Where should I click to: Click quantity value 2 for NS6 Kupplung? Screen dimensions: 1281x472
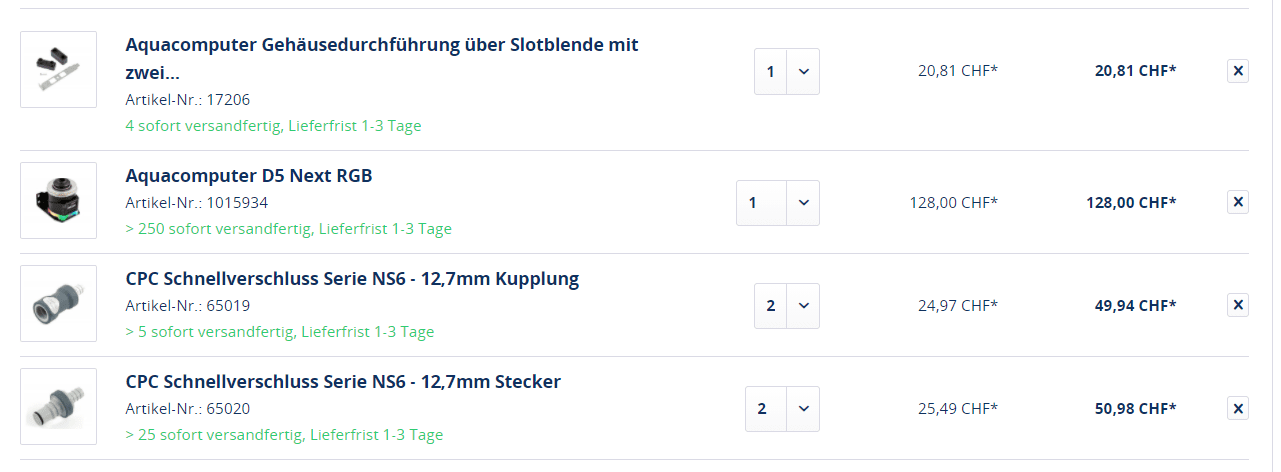(x=770, y=306)
